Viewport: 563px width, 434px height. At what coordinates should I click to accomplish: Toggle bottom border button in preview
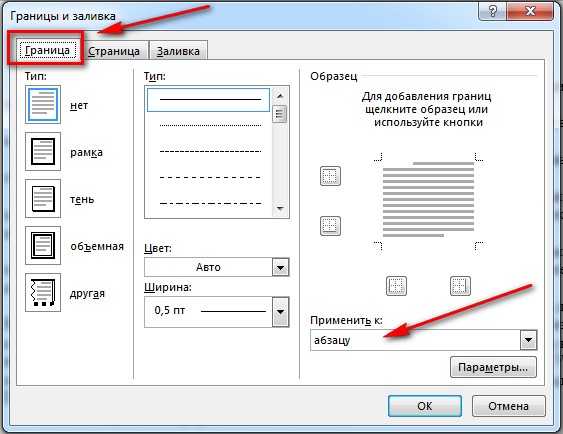pos(330,226)
